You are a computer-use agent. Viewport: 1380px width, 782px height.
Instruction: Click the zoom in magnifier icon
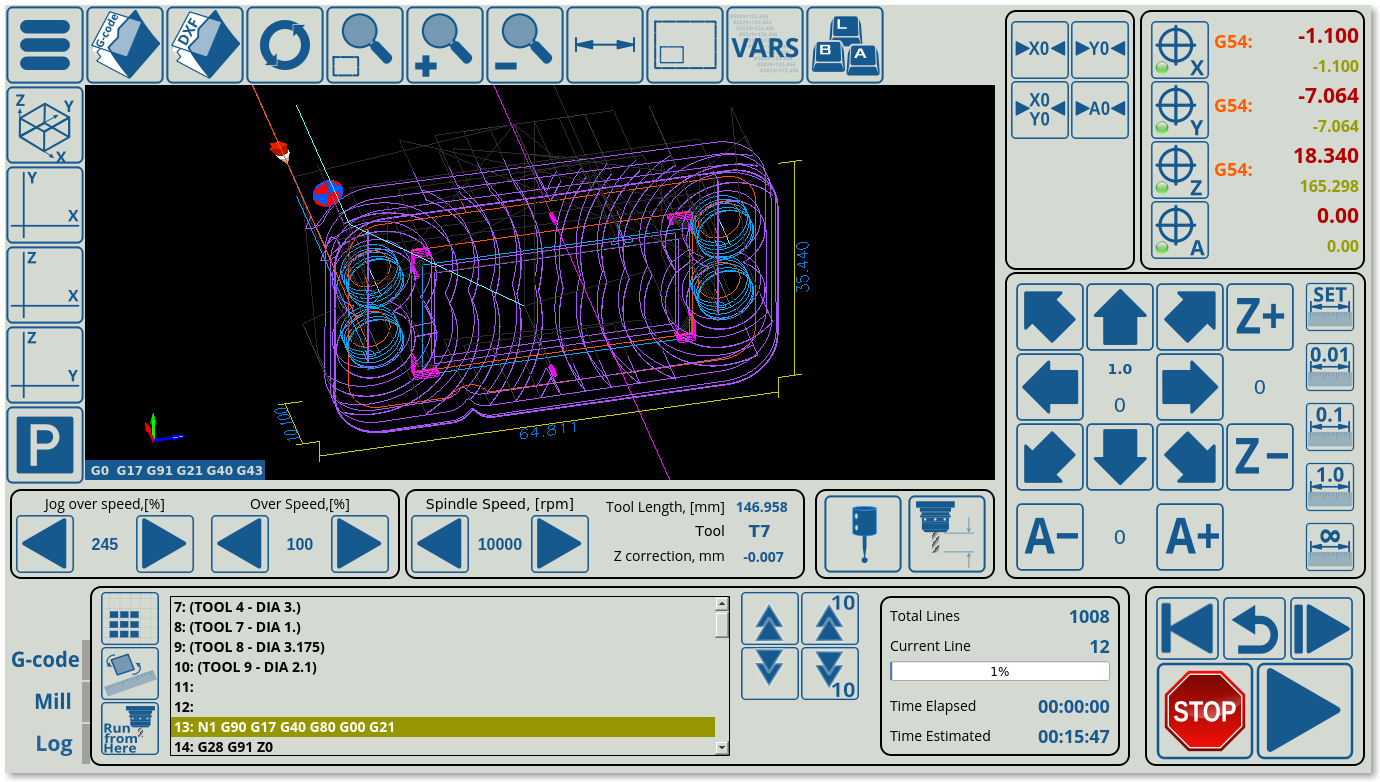[x=445, y=45]
